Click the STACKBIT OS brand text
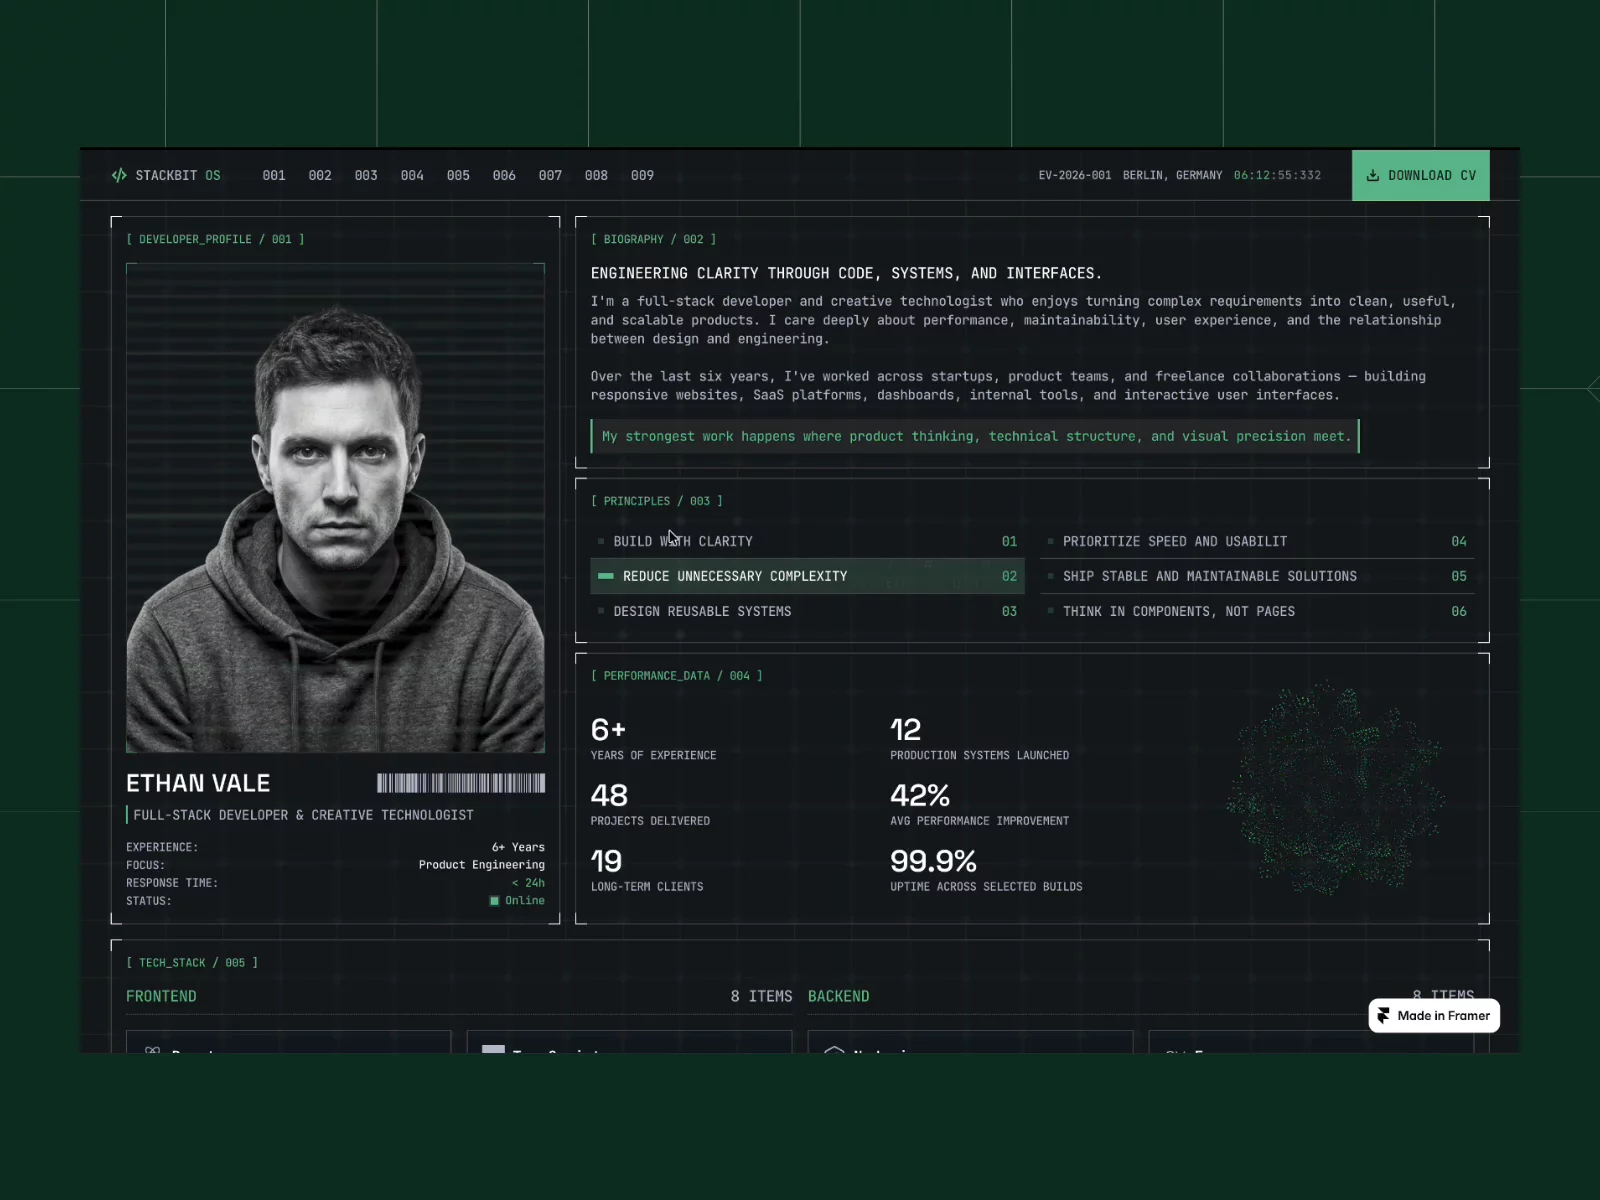 pyautogui.click(x=178, y=175)
